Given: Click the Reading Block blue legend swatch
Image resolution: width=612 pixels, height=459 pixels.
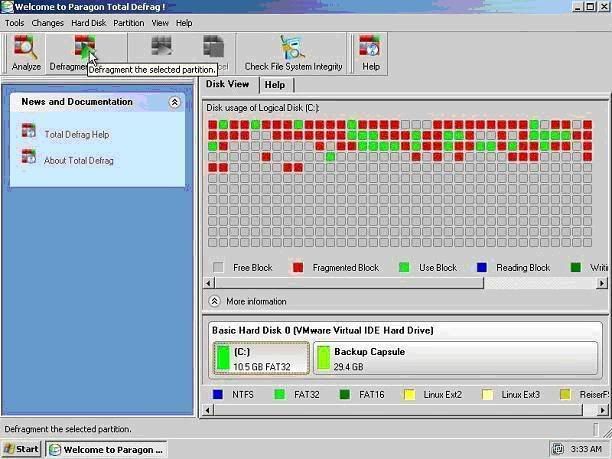Looking at the screenshot, I should pos(482,267).
